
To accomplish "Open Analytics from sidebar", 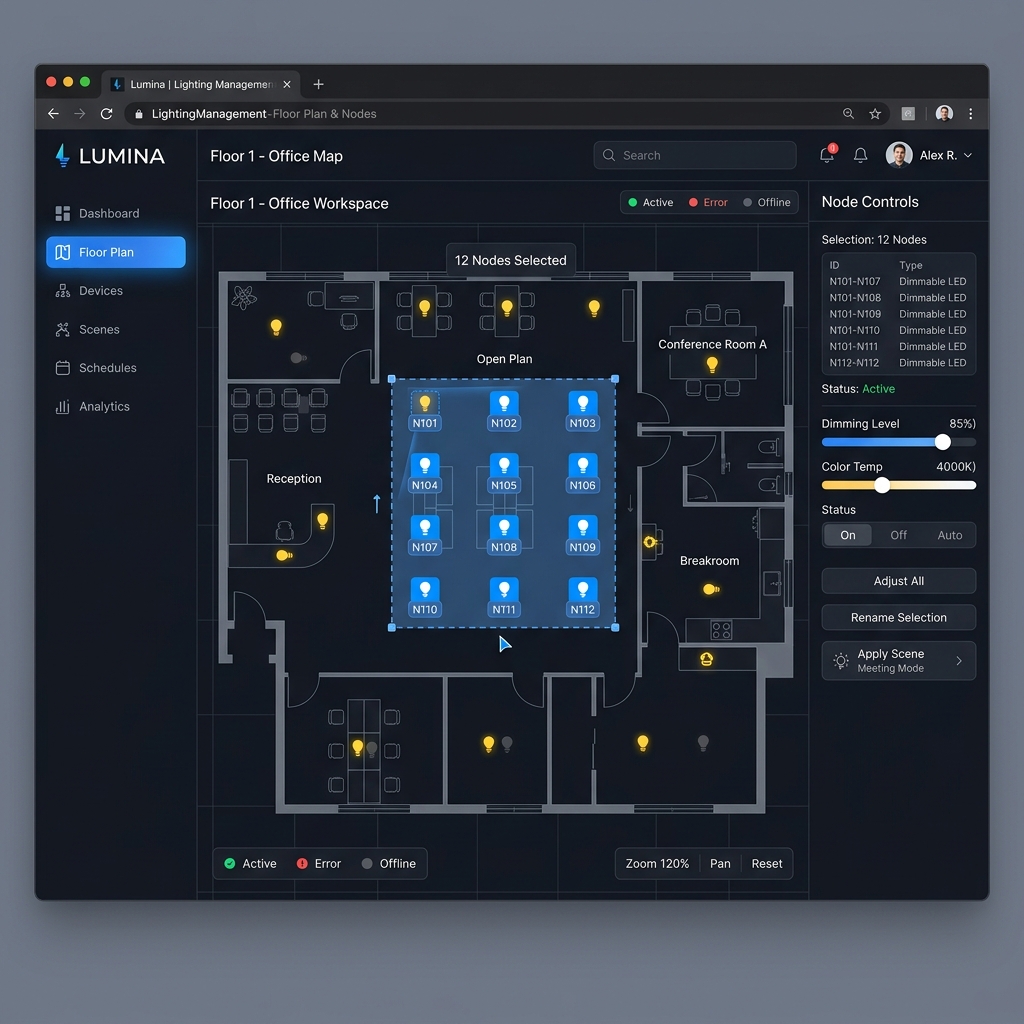I will pos(116,406).
